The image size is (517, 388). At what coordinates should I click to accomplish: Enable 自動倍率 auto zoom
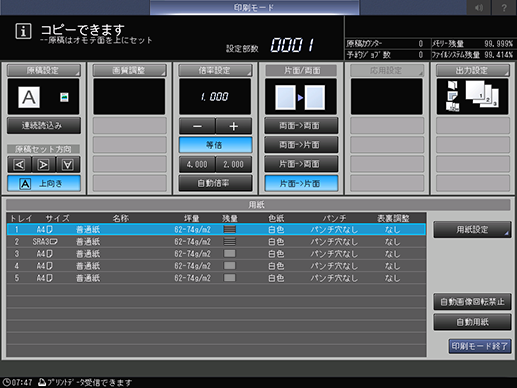(x=215, y=183)
